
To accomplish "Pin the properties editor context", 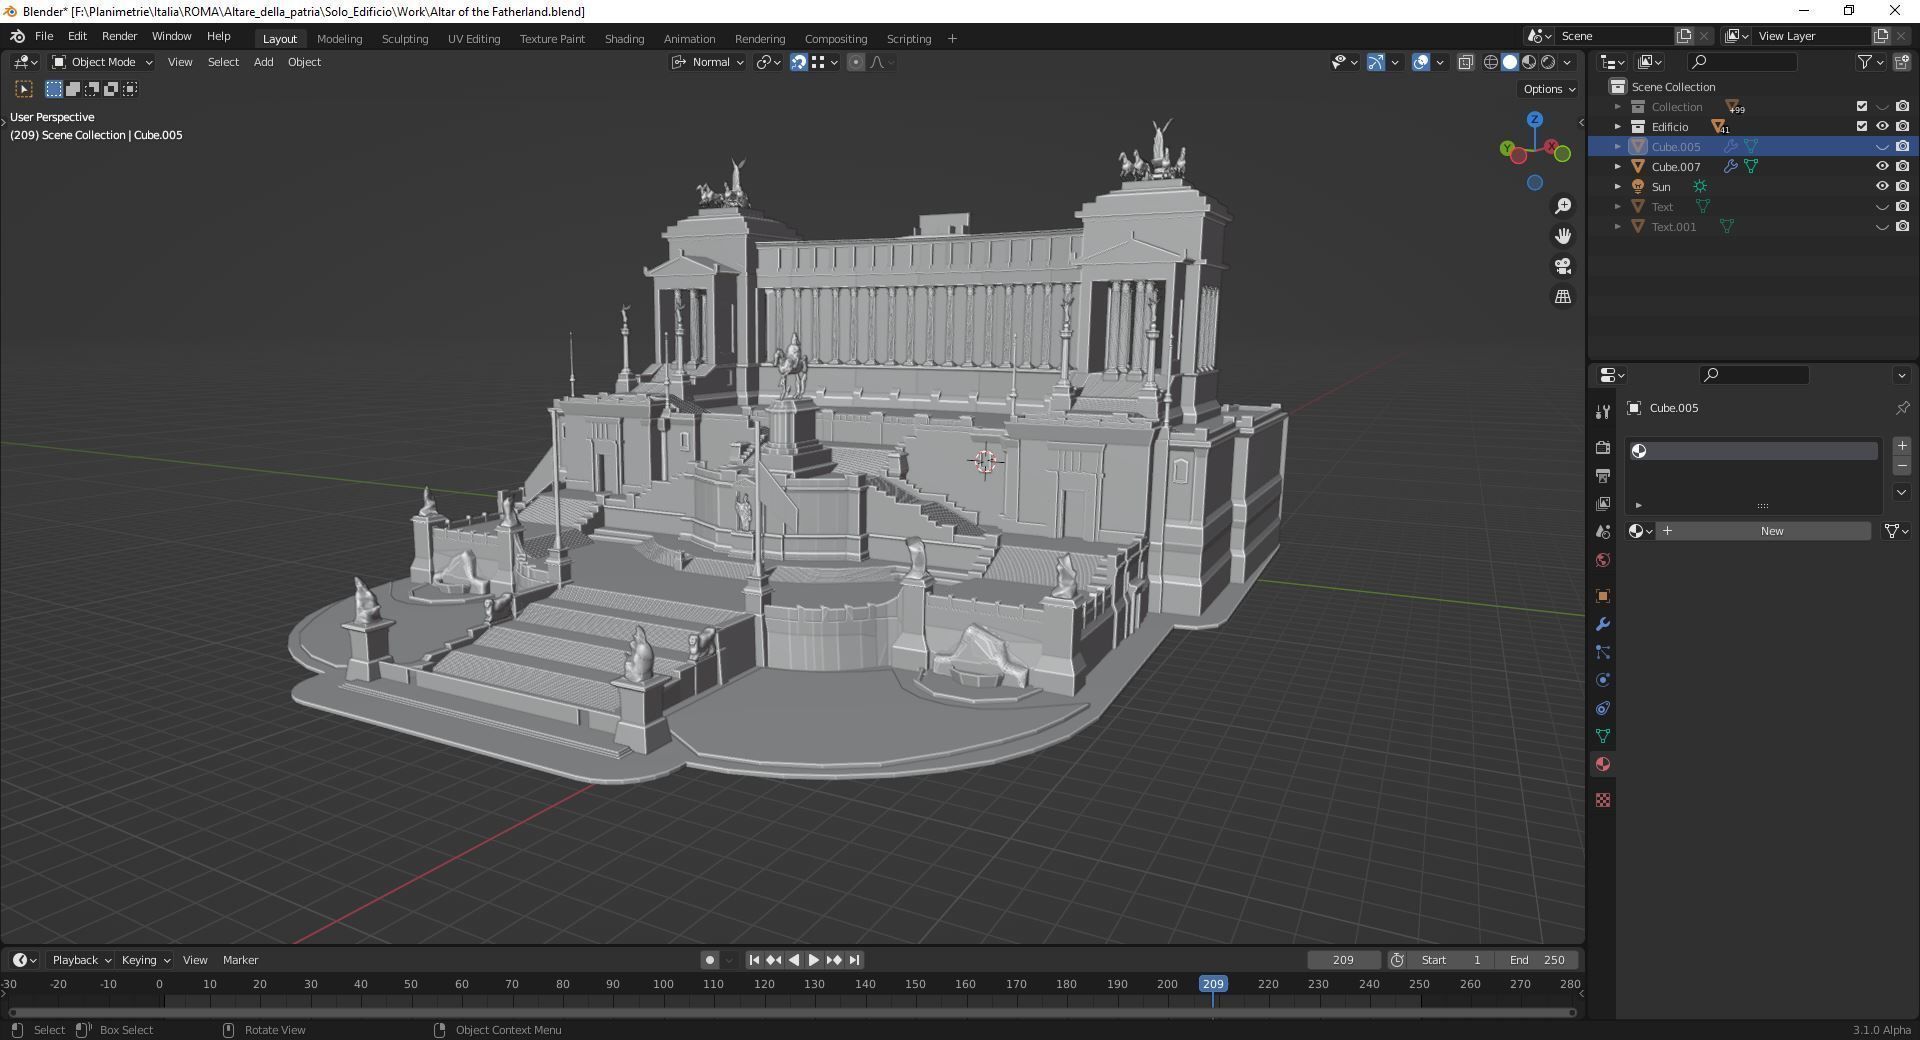I will 1902,408.
